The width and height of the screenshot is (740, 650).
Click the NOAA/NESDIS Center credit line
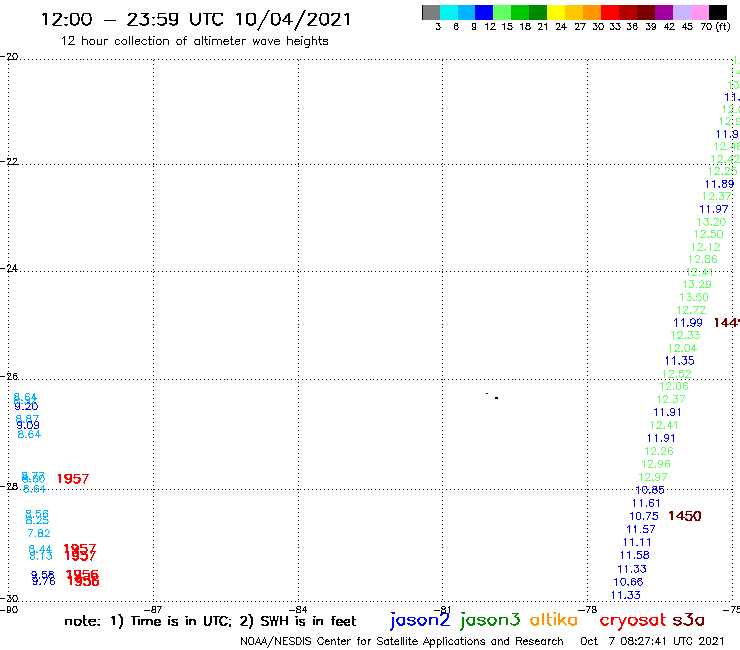click(402, 641)
